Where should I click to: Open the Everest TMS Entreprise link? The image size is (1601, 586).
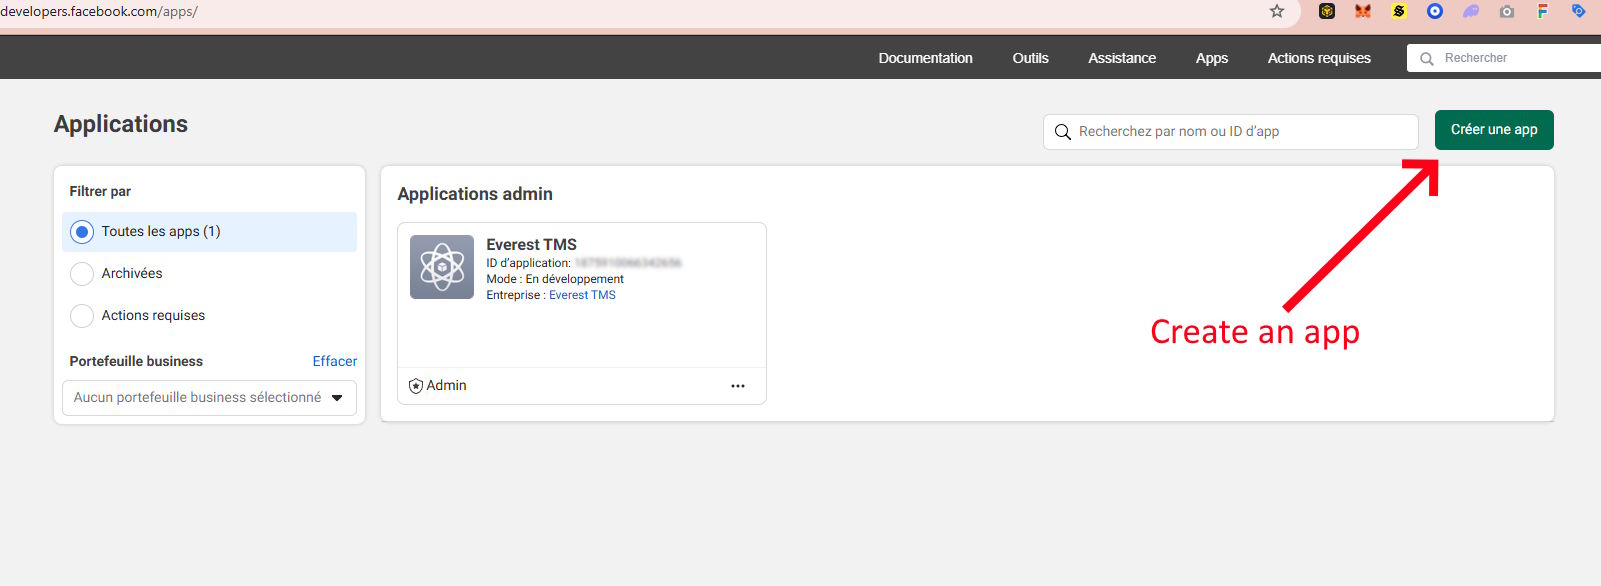(x=582, y=295)
